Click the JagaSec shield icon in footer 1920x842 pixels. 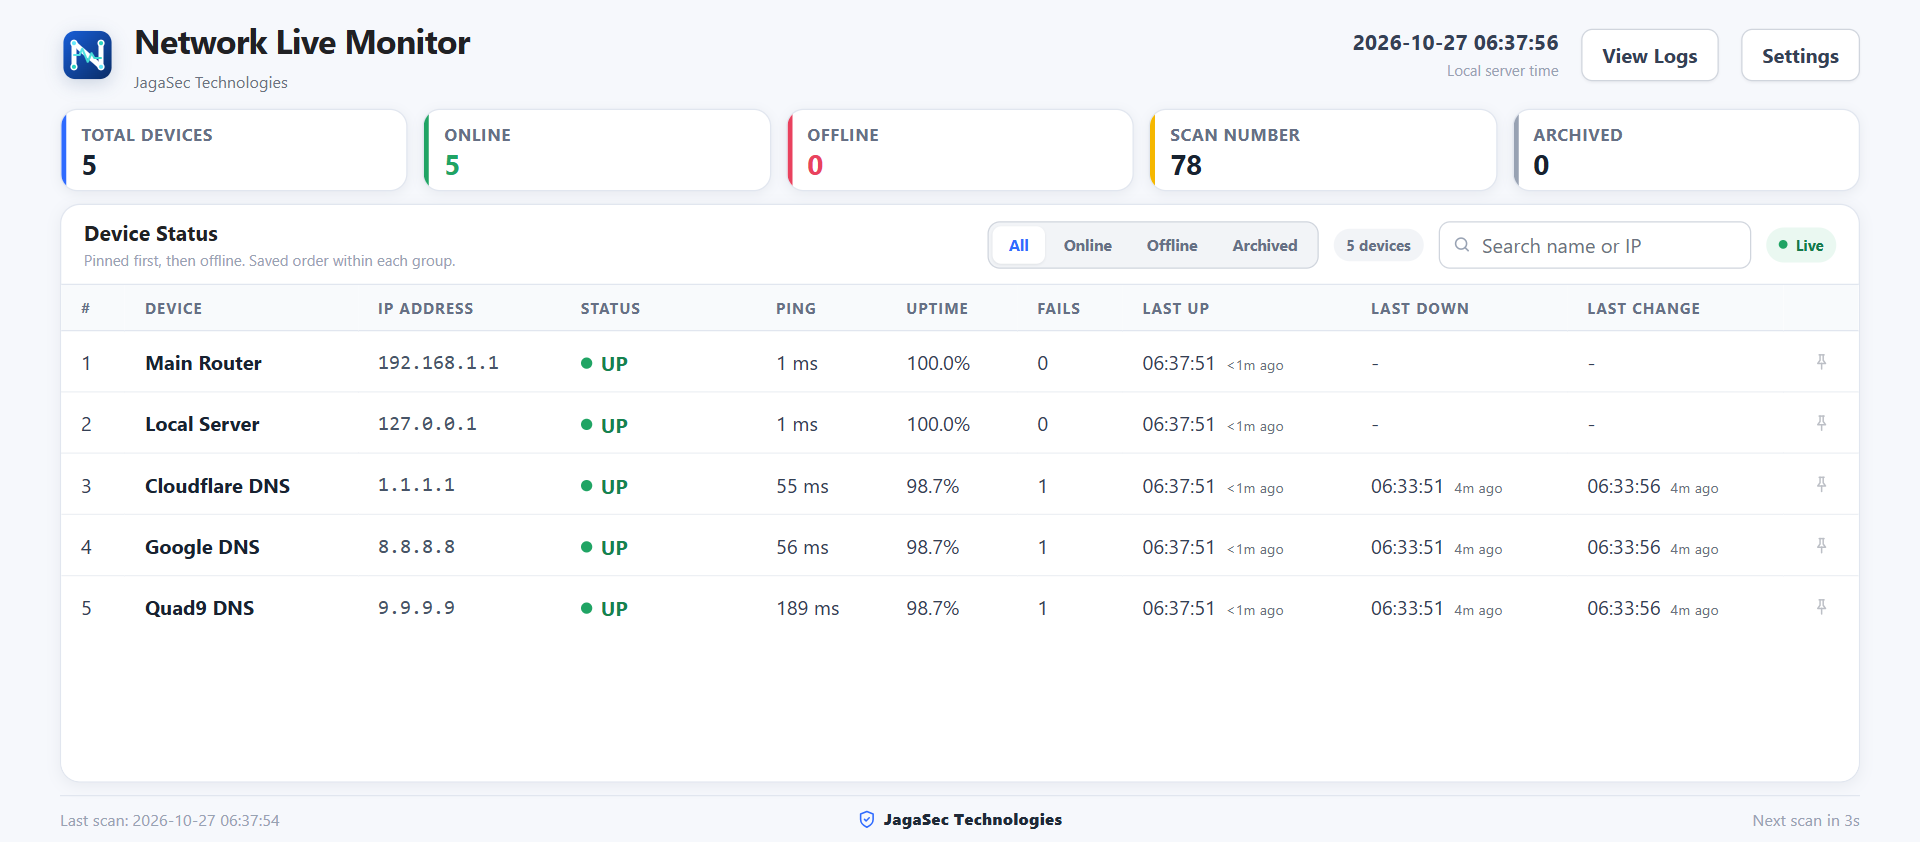[867, 820]
